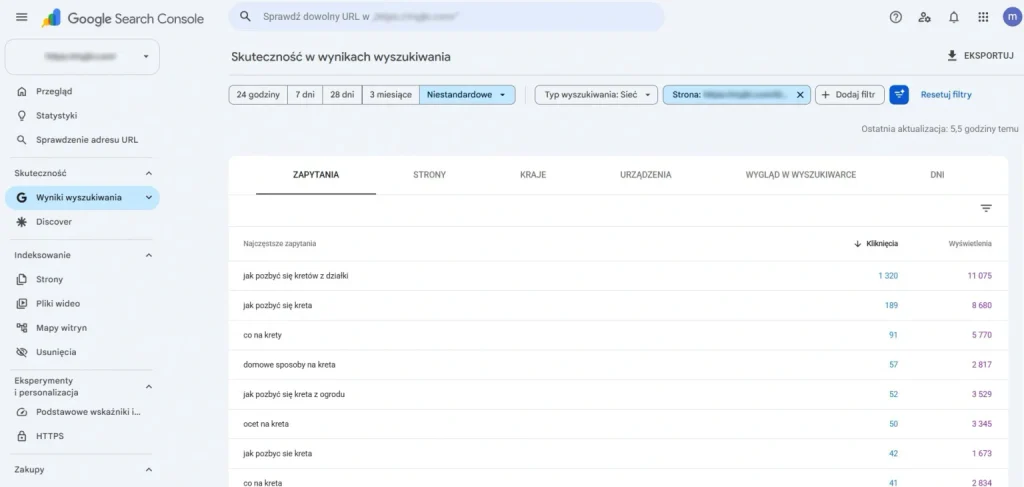Collapse the Skuteczność sidebar section
This screenshot has width=1024, height=487.
[148, 174]
